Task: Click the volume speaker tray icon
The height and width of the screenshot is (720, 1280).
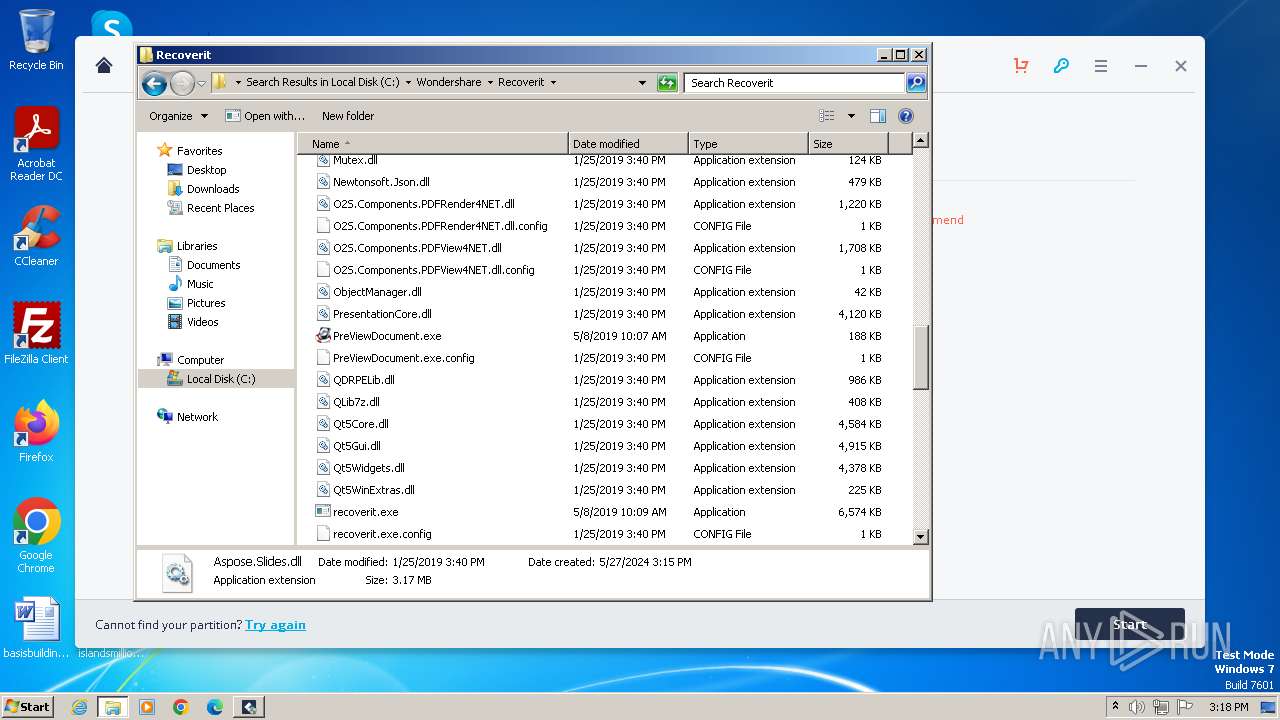Action: [1137, 707]
